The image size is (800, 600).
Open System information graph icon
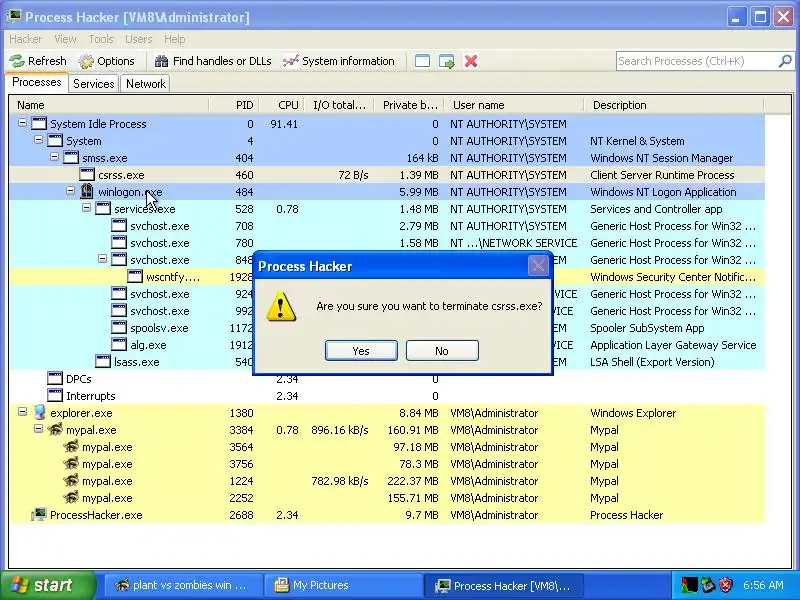click(290, 61)
